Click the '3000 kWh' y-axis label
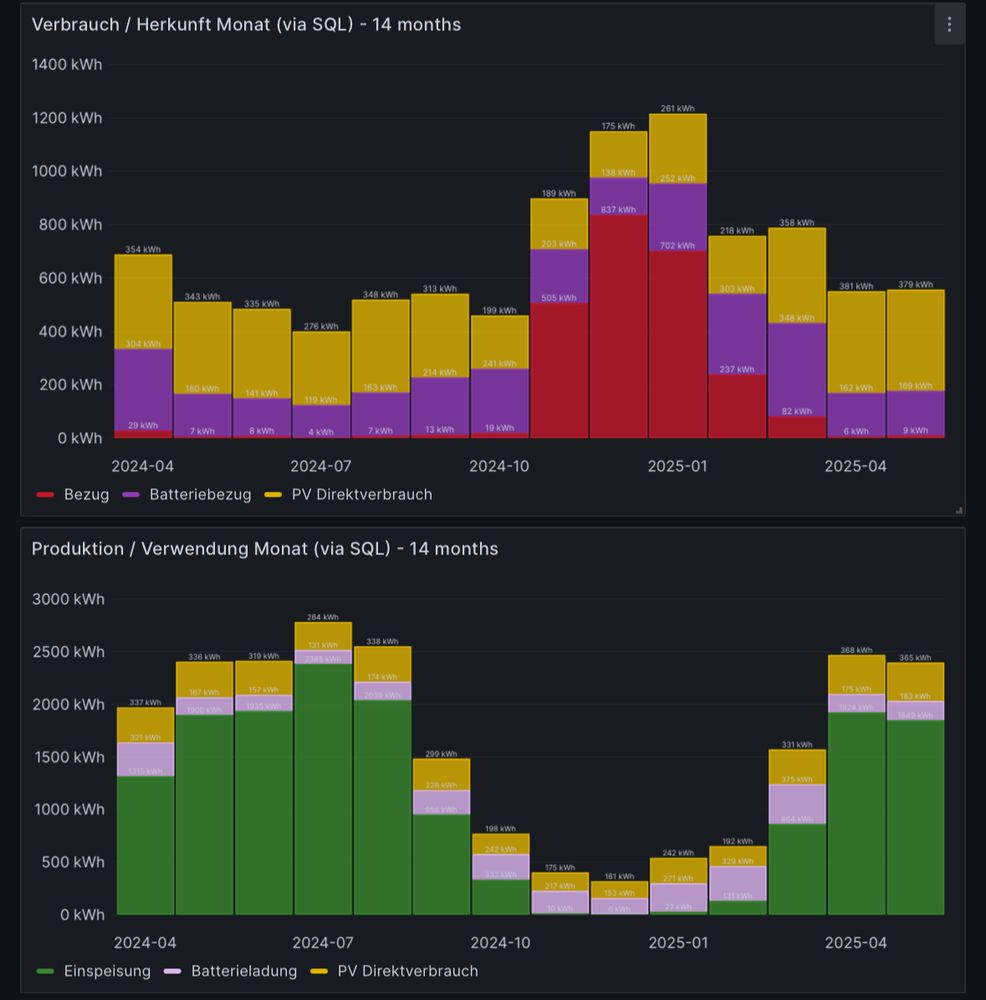The height and width of the screenshot is (1000, 986). click(68, 599)
